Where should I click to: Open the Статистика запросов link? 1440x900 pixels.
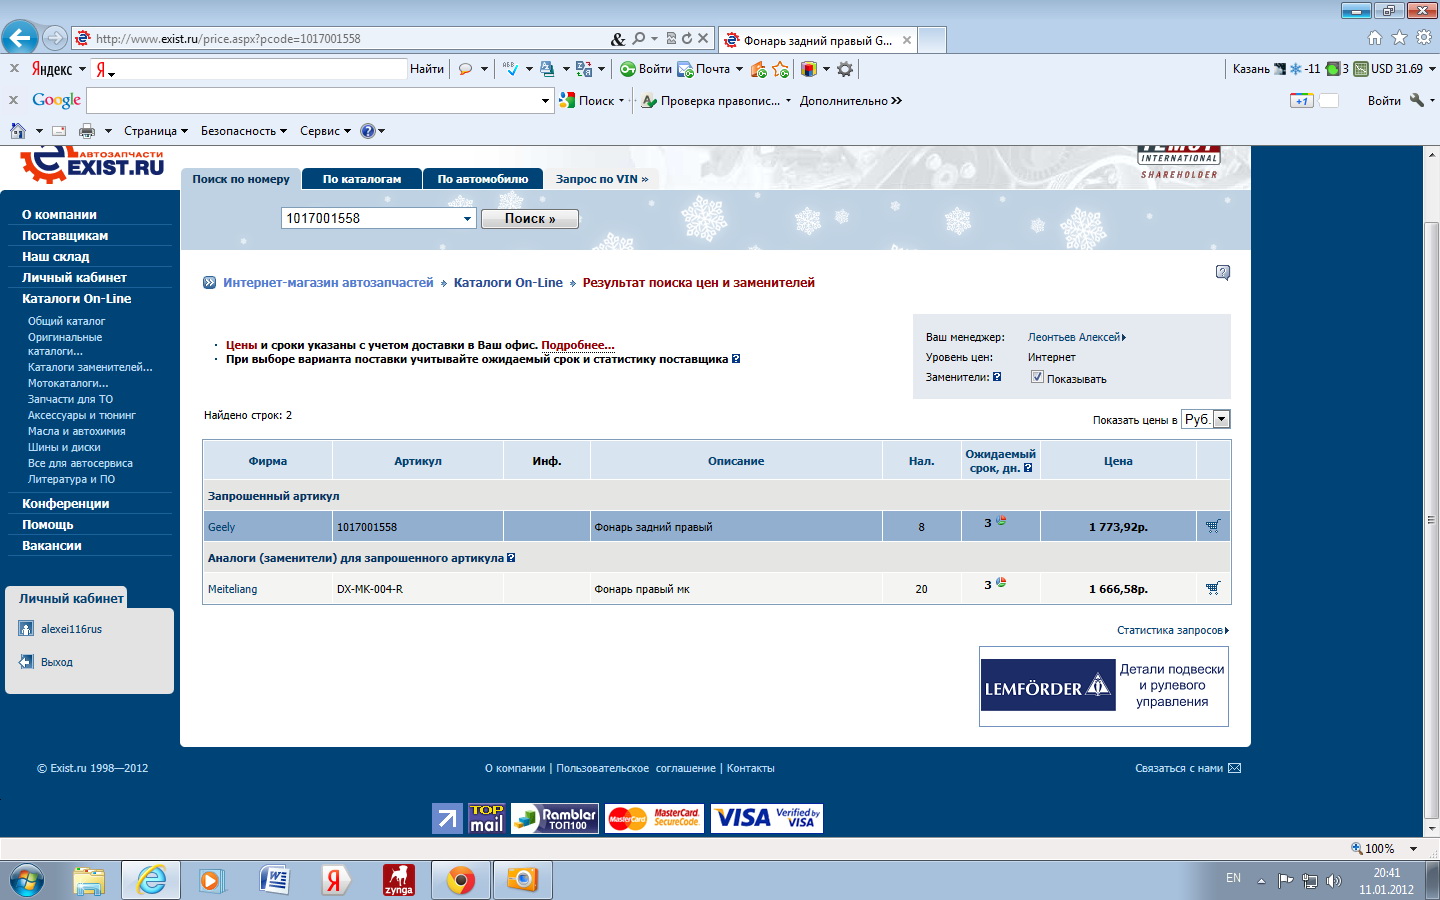[x=1172, y=630]
